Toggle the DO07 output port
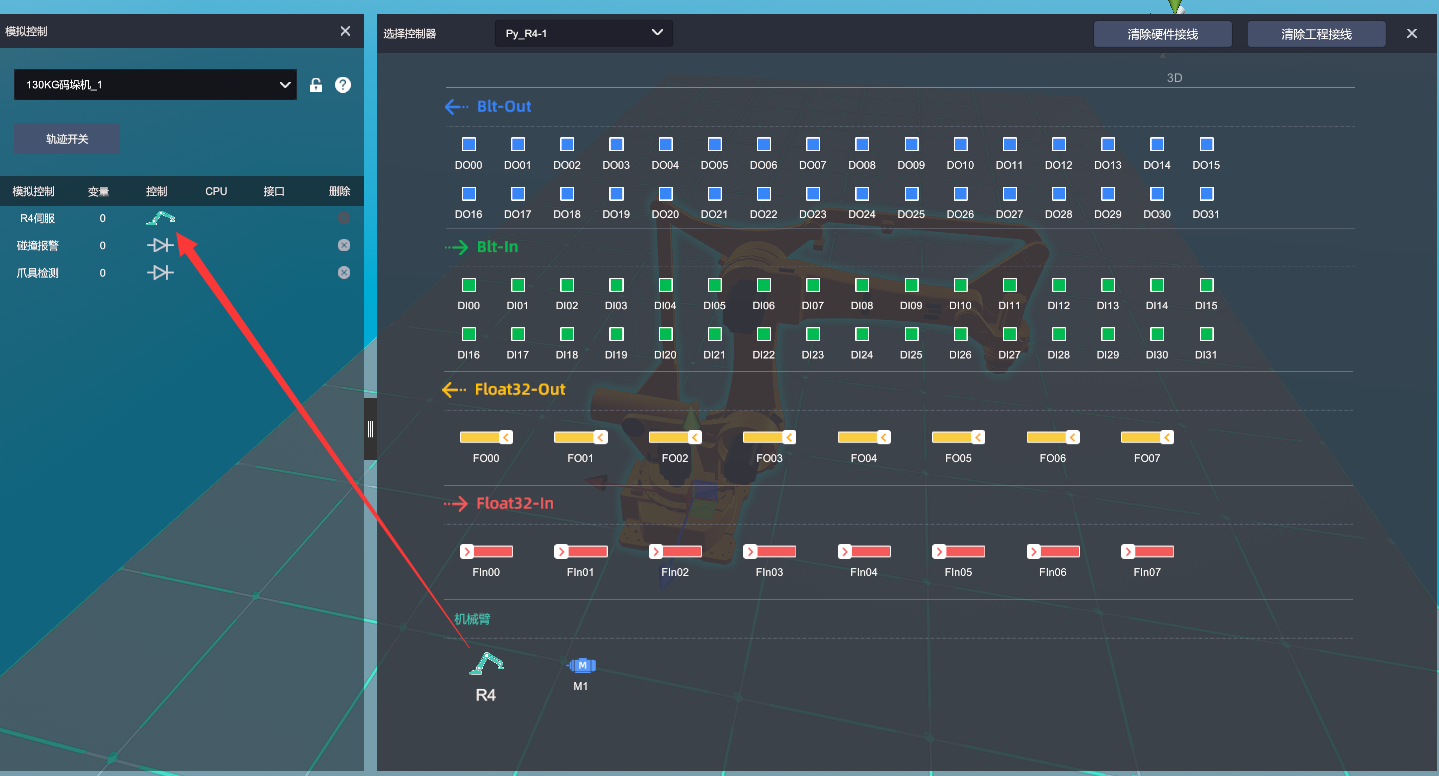 click(813, 145)
